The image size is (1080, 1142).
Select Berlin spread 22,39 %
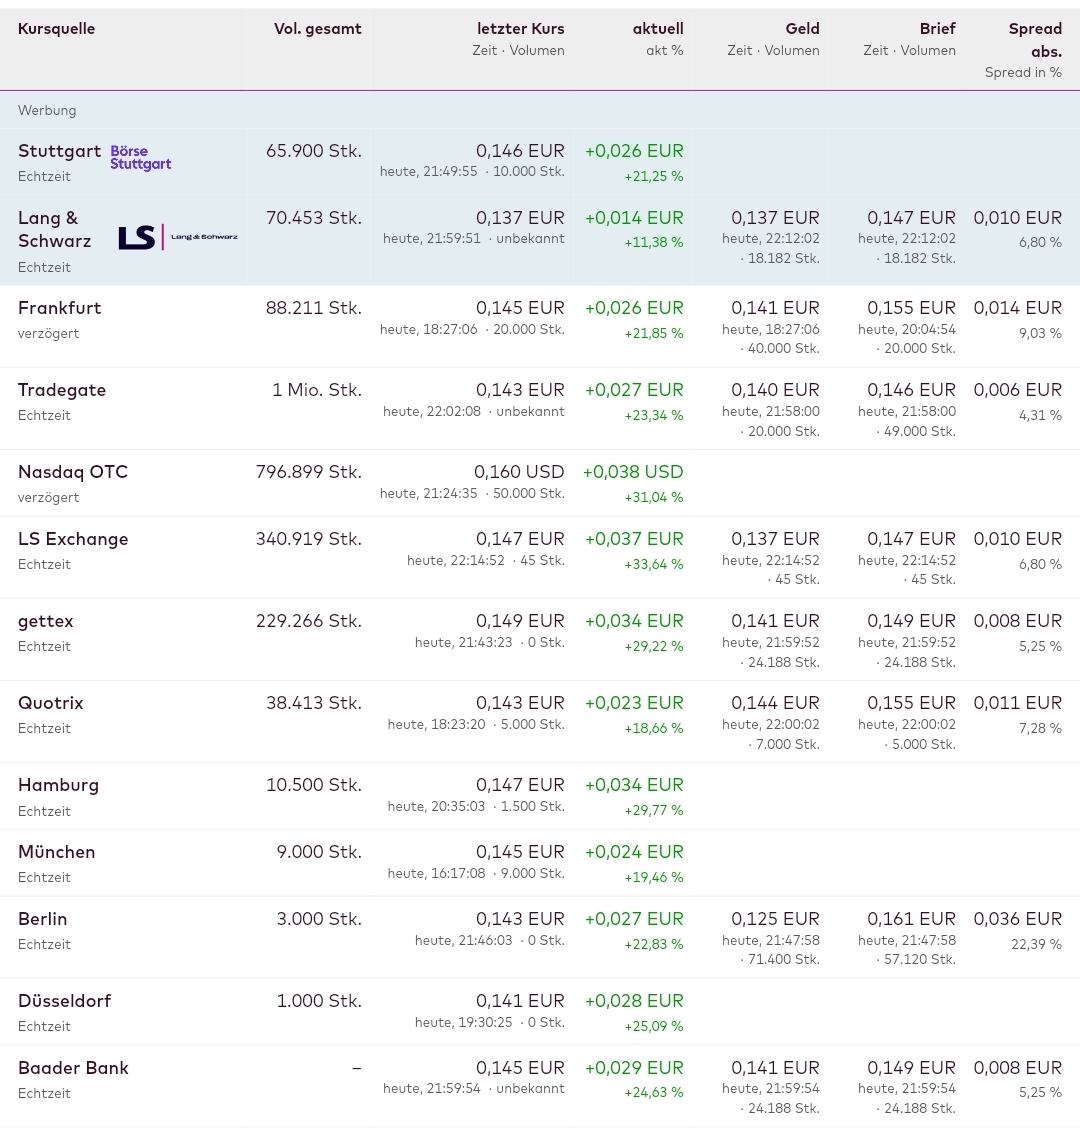(x=1036, y=944)
